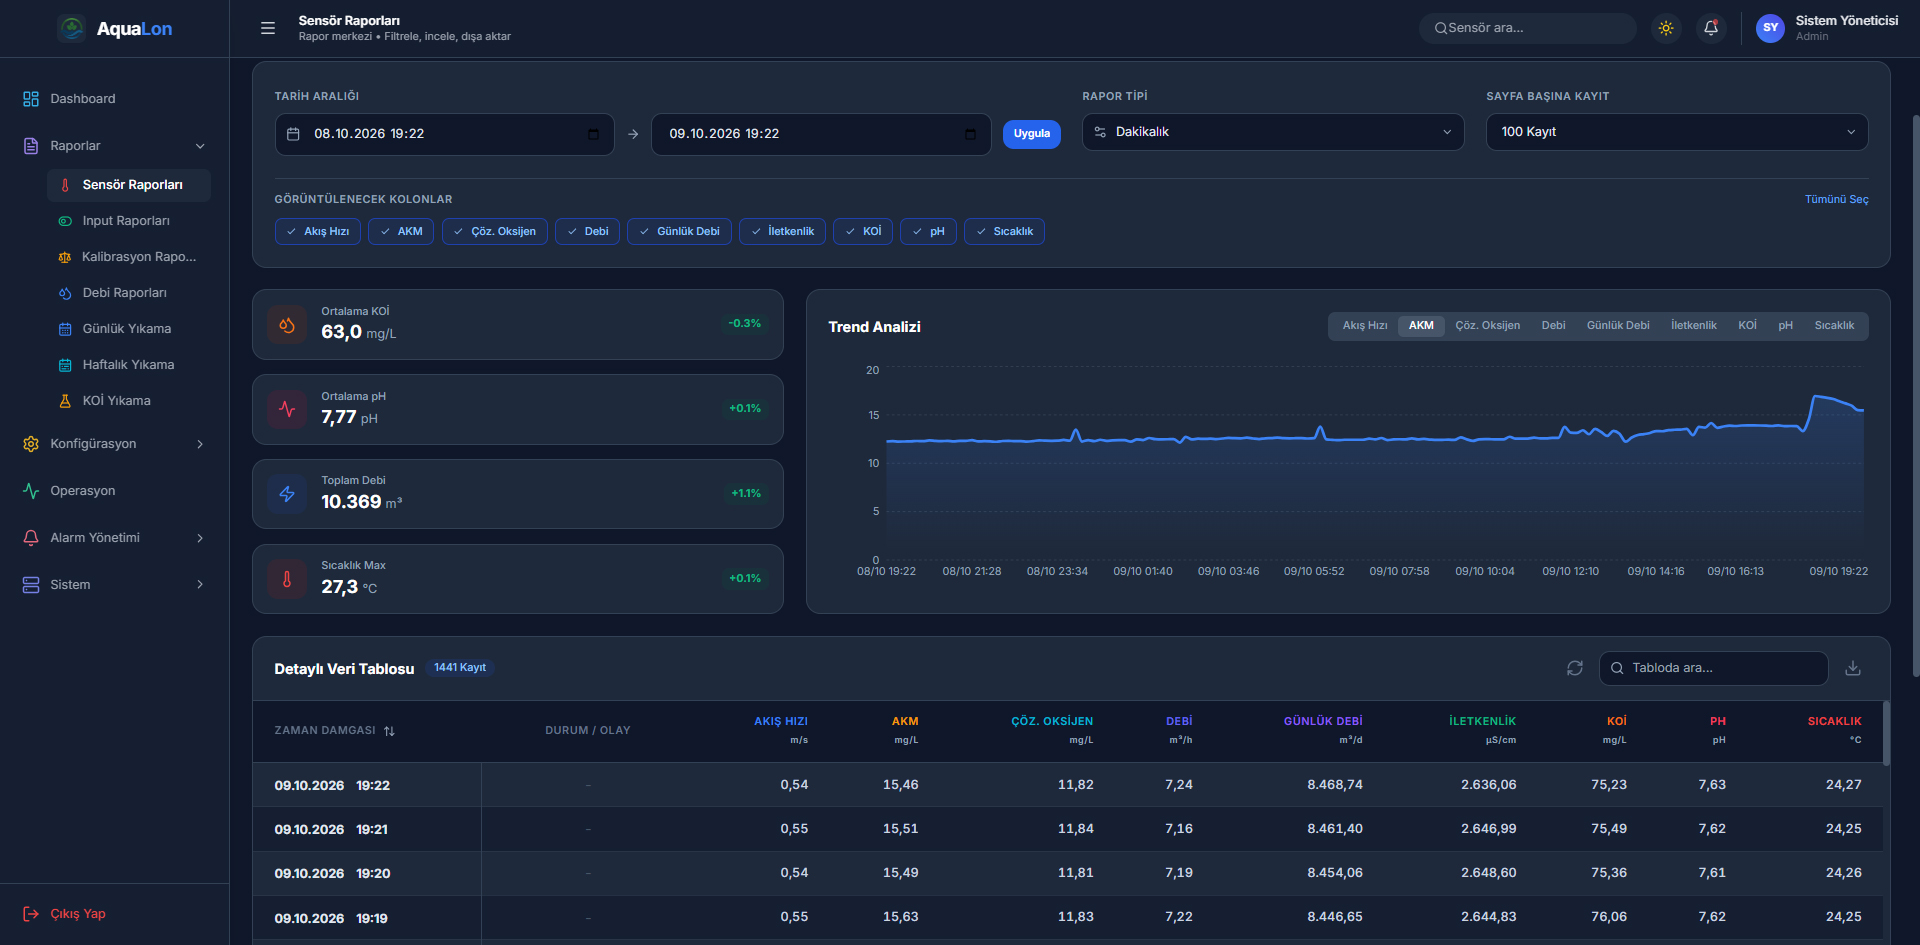The width and height of the screenshot is (1920, 945).
Task: Sort by Zaman Damgası column arrows
Action: click(x=389, y=731)
